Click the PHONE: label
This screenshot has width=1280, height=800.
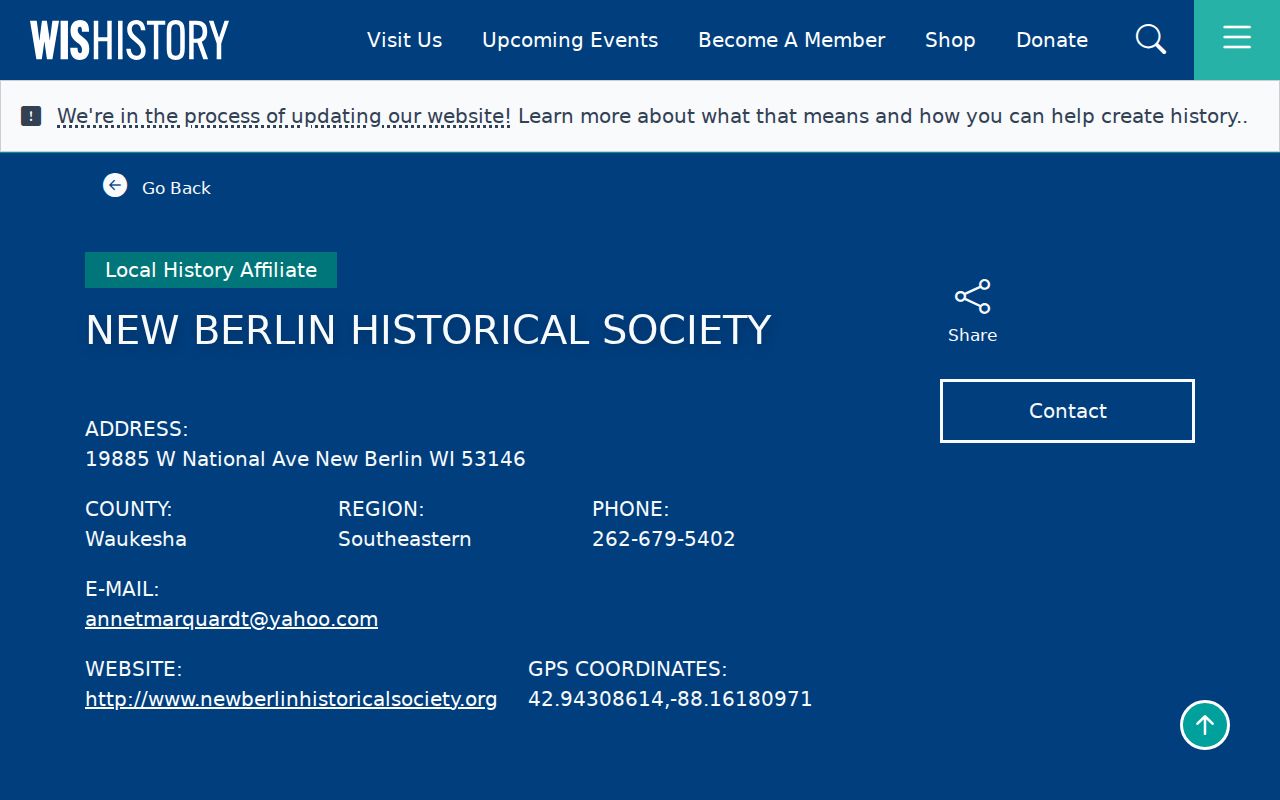[630, 509]
